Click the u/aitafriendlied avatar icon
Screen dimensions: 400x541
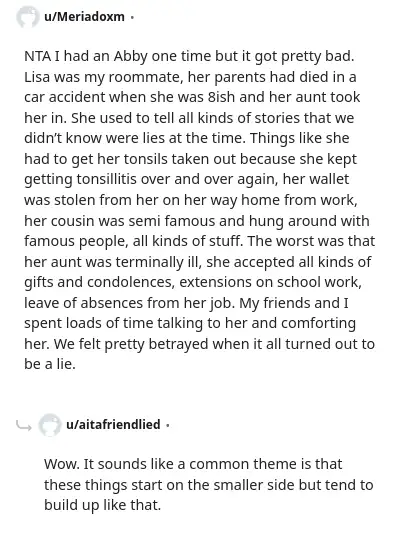pos(50,424)
